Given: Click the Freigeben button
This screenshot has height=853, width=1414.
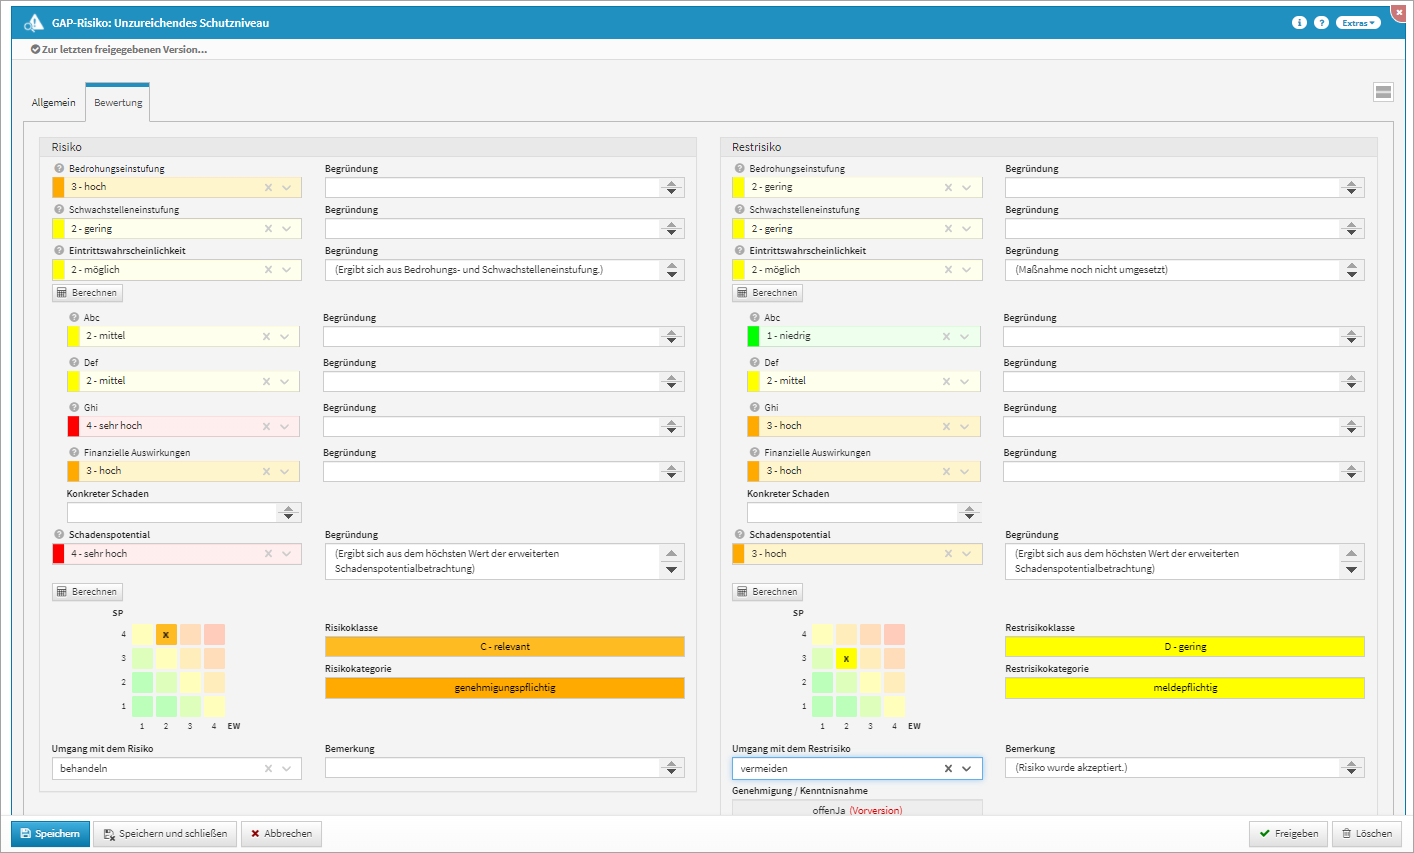Looking at the screenshot, I should point(1288,833).
